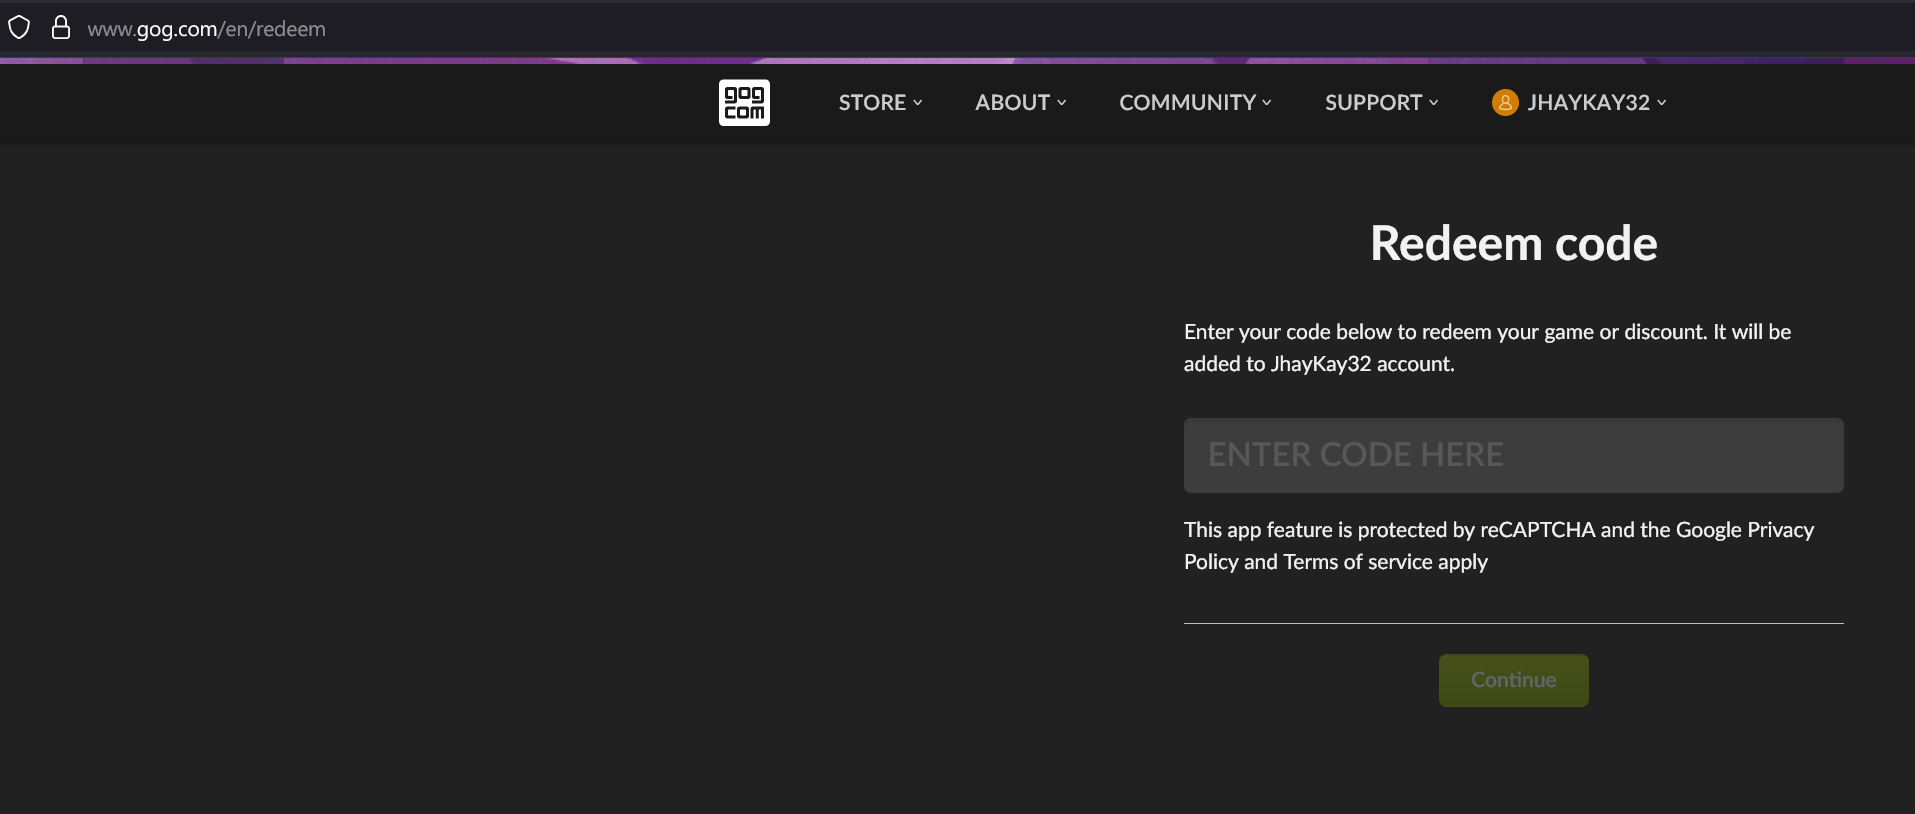The image size is (1915, 814).
Task: Expand the chevron beside SUPPORT
Action: 1434,103
